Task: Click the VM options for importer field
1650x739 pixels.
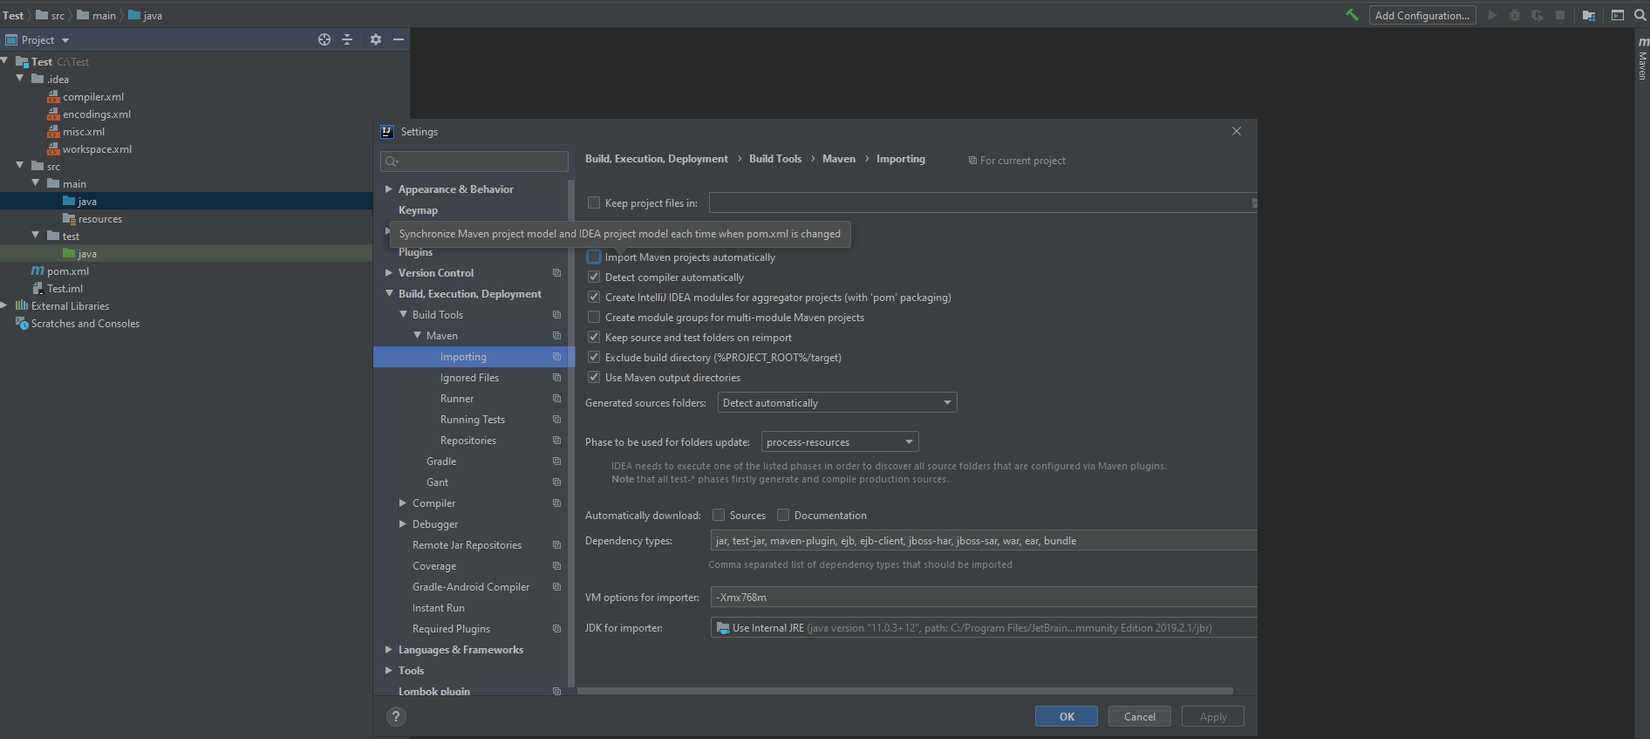Action: click(x=980, y=597)
